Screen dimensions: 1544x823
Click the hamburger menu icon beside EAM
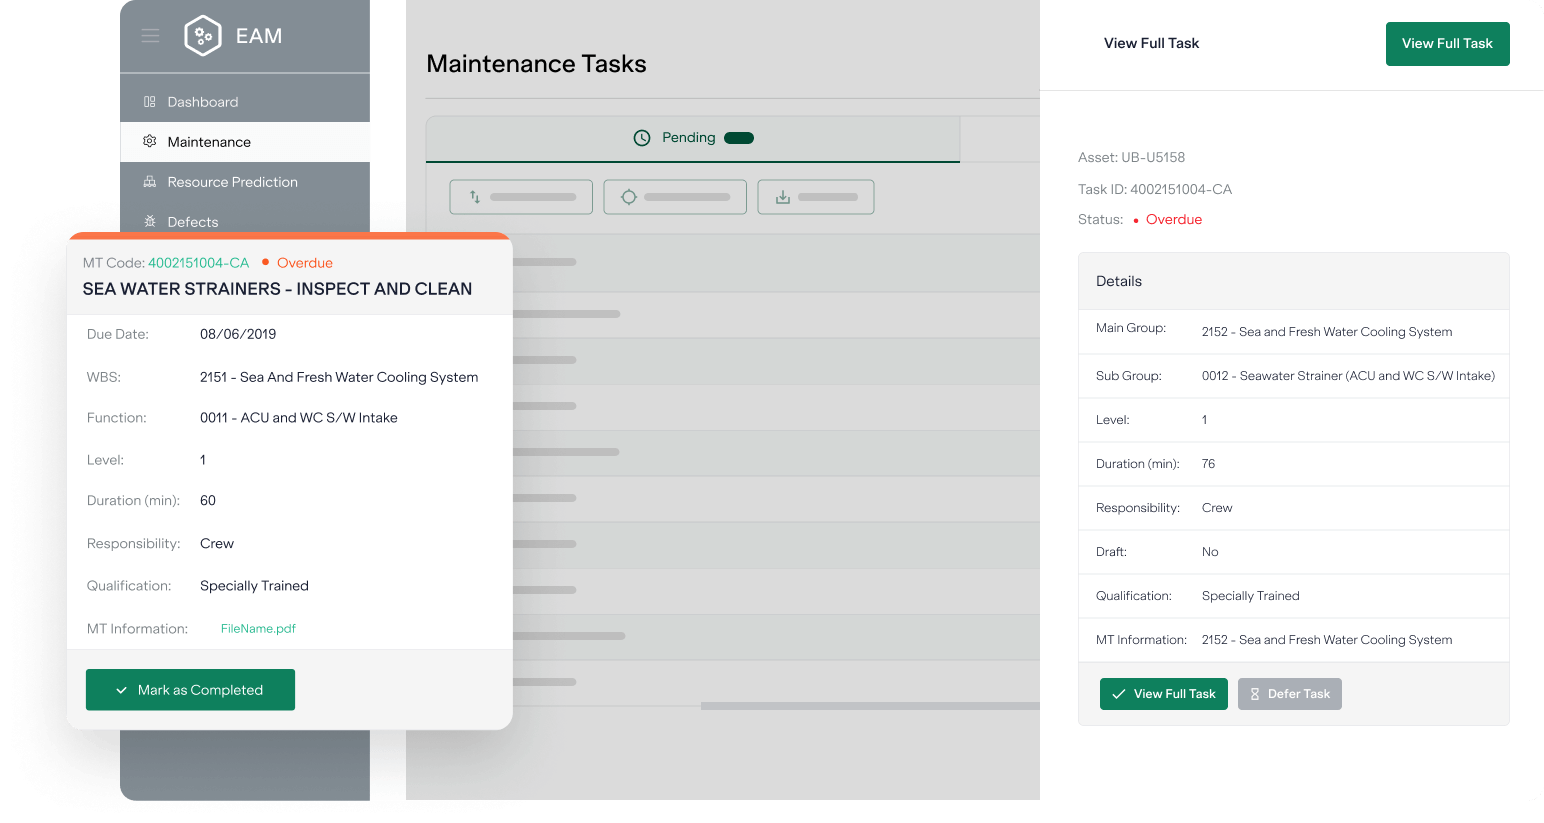click(x=150, y=36)
